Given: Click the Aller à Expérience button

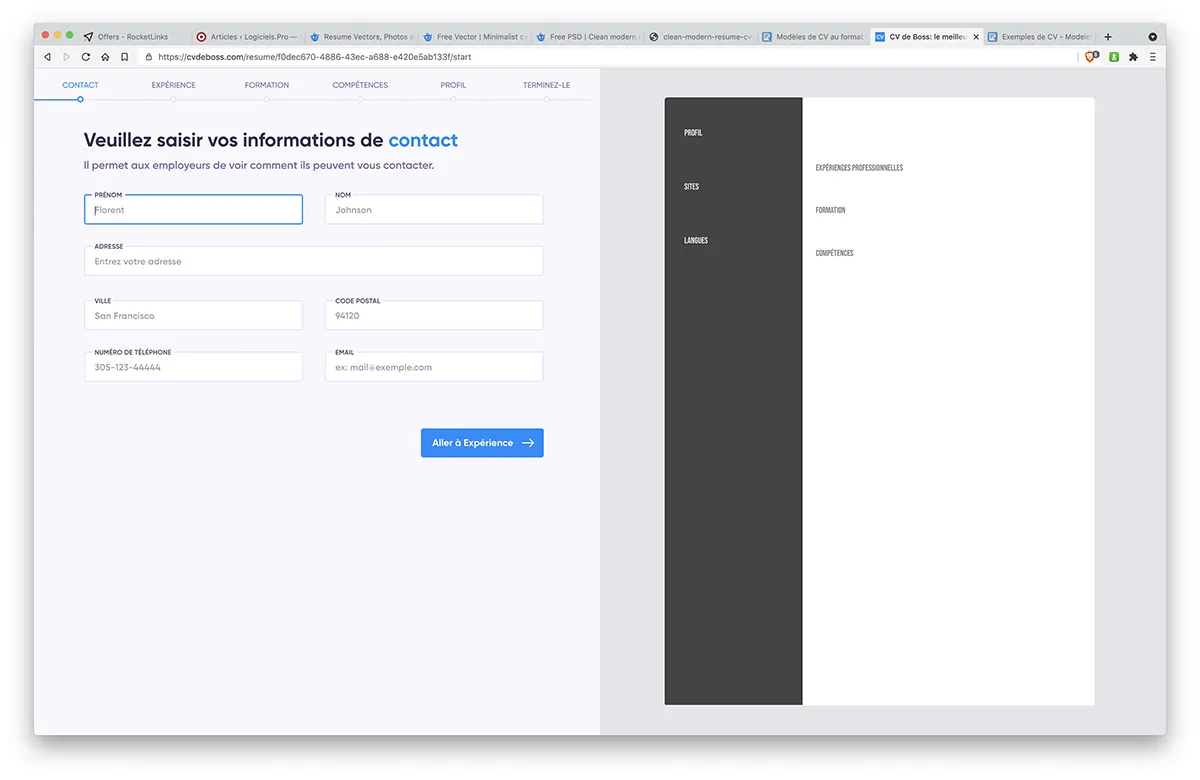Looking at the screenshot, I should tap(482, 443).
